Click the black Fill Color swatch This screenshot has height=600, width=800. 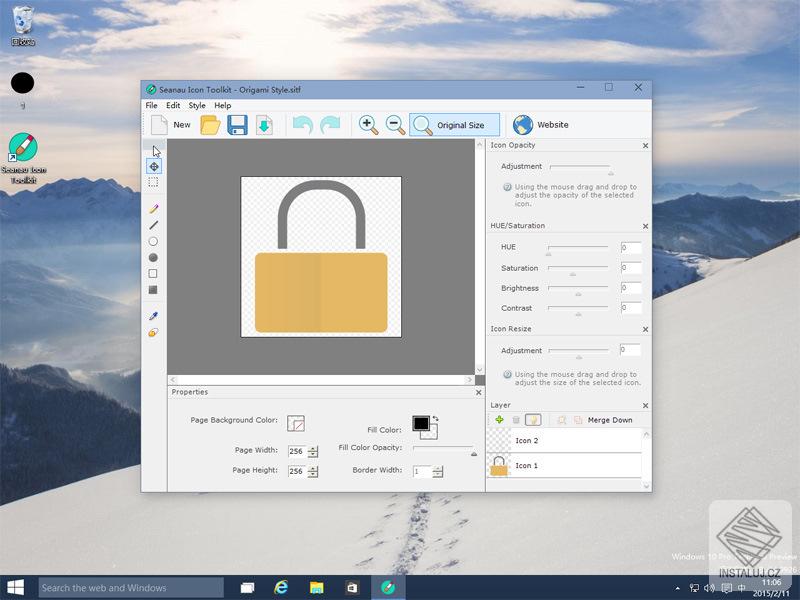point(421,423)
